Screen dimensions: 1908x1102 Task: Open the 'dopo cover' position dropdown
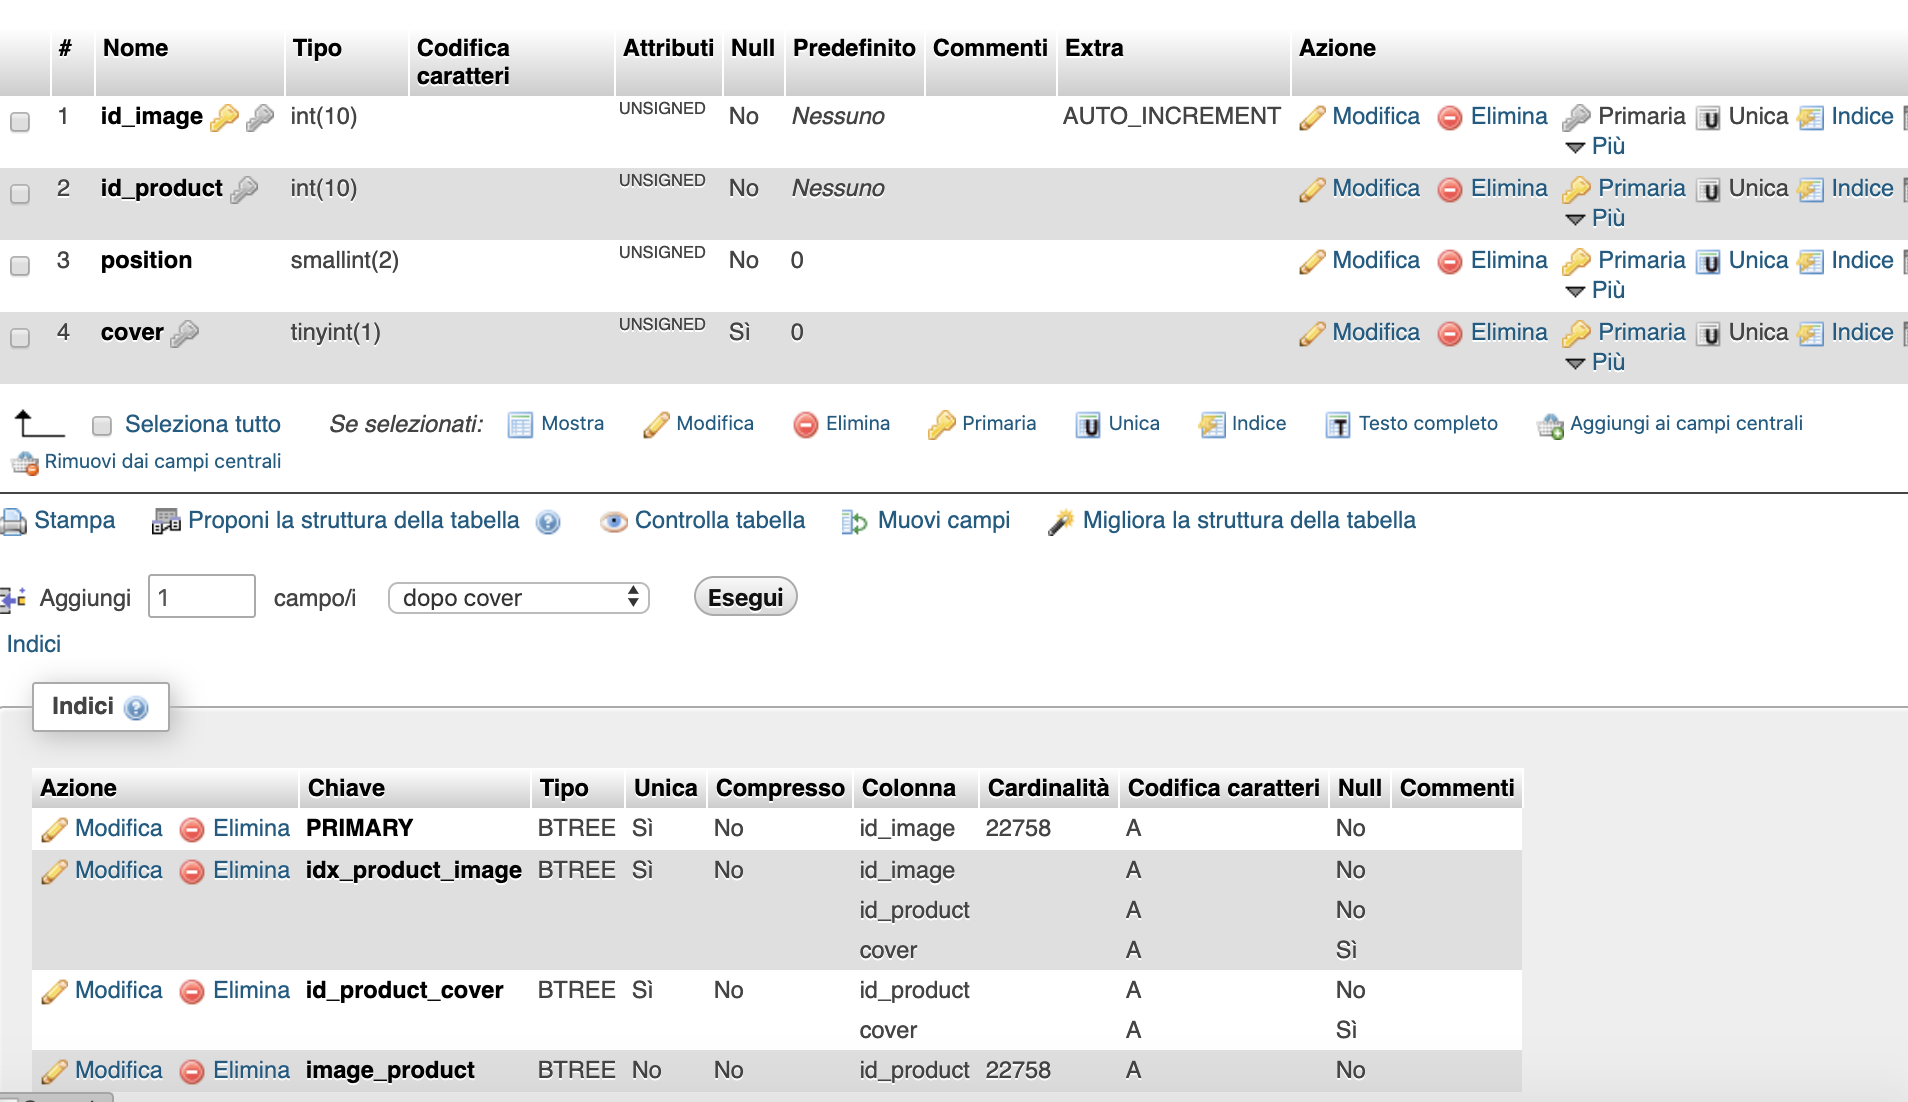coord(518,598)
